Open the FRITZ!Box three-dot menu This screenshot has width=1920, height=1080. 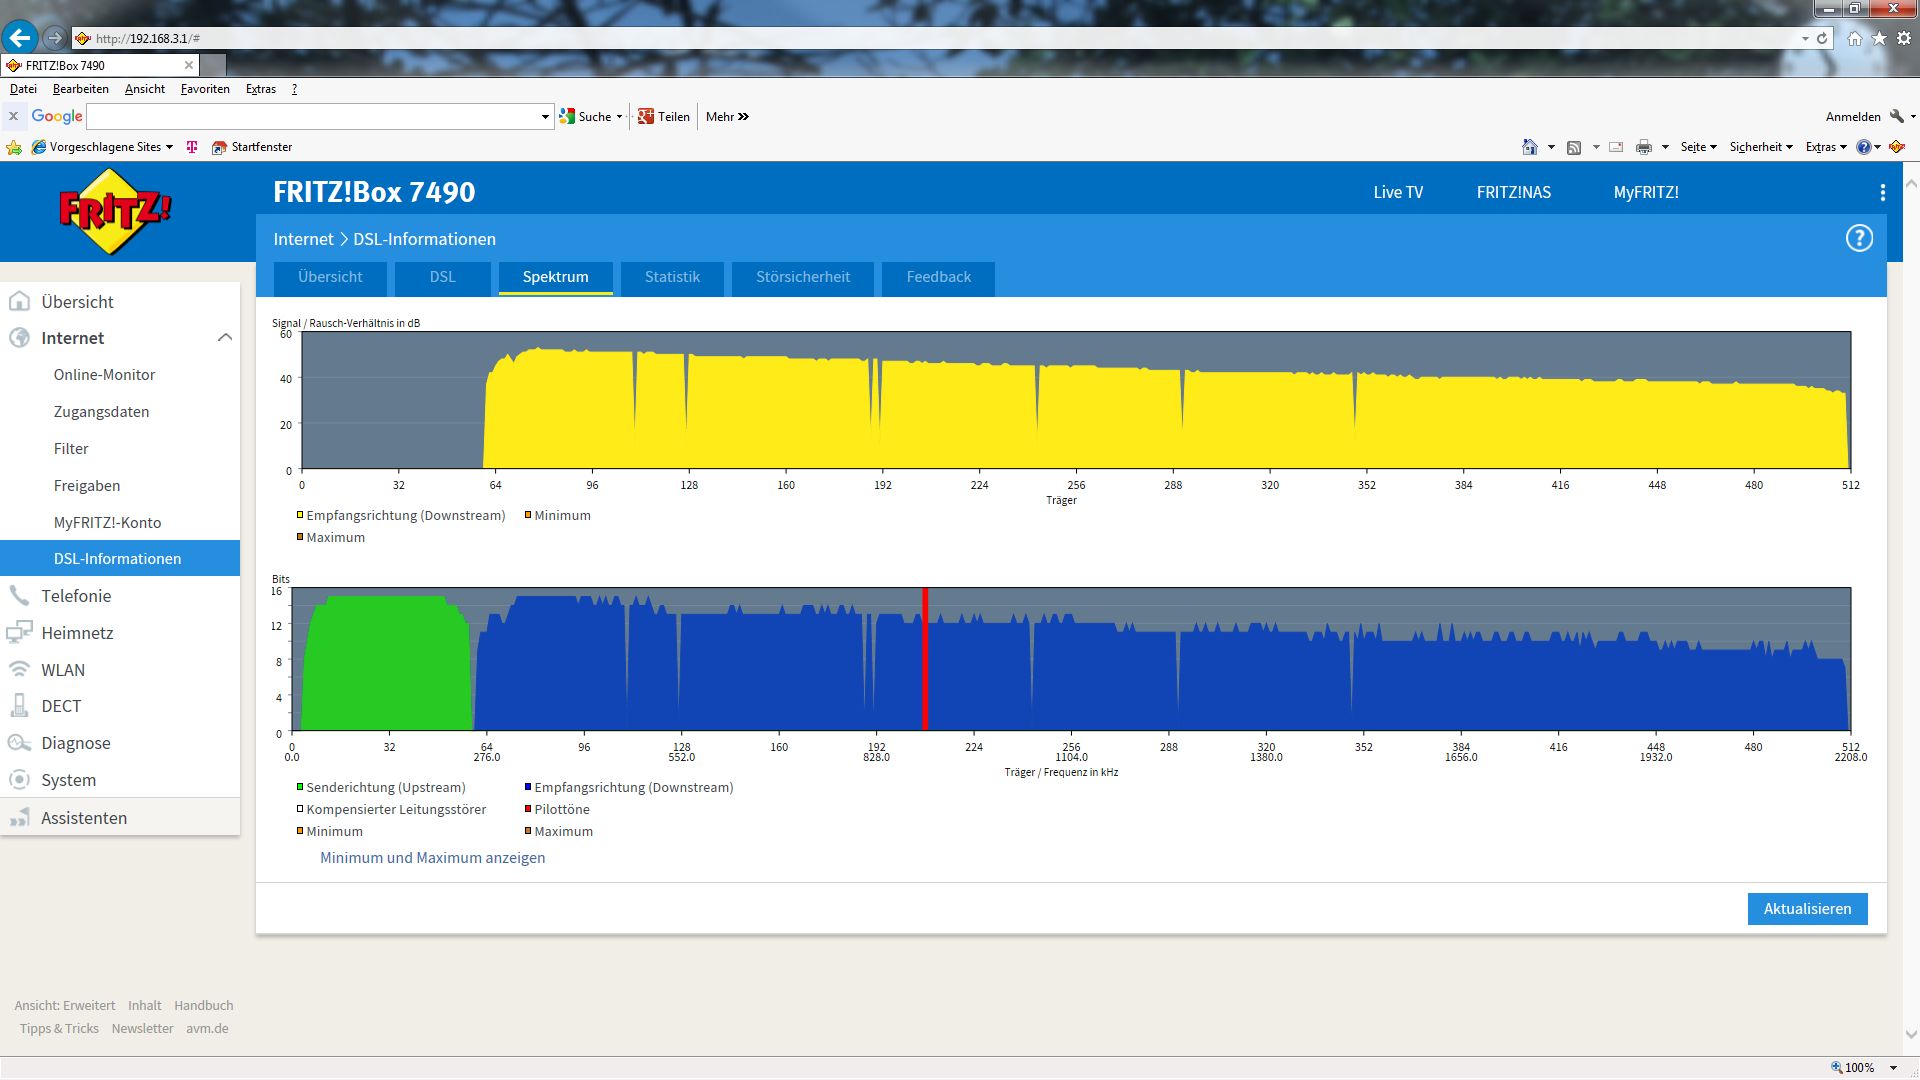pos(1882,192)
